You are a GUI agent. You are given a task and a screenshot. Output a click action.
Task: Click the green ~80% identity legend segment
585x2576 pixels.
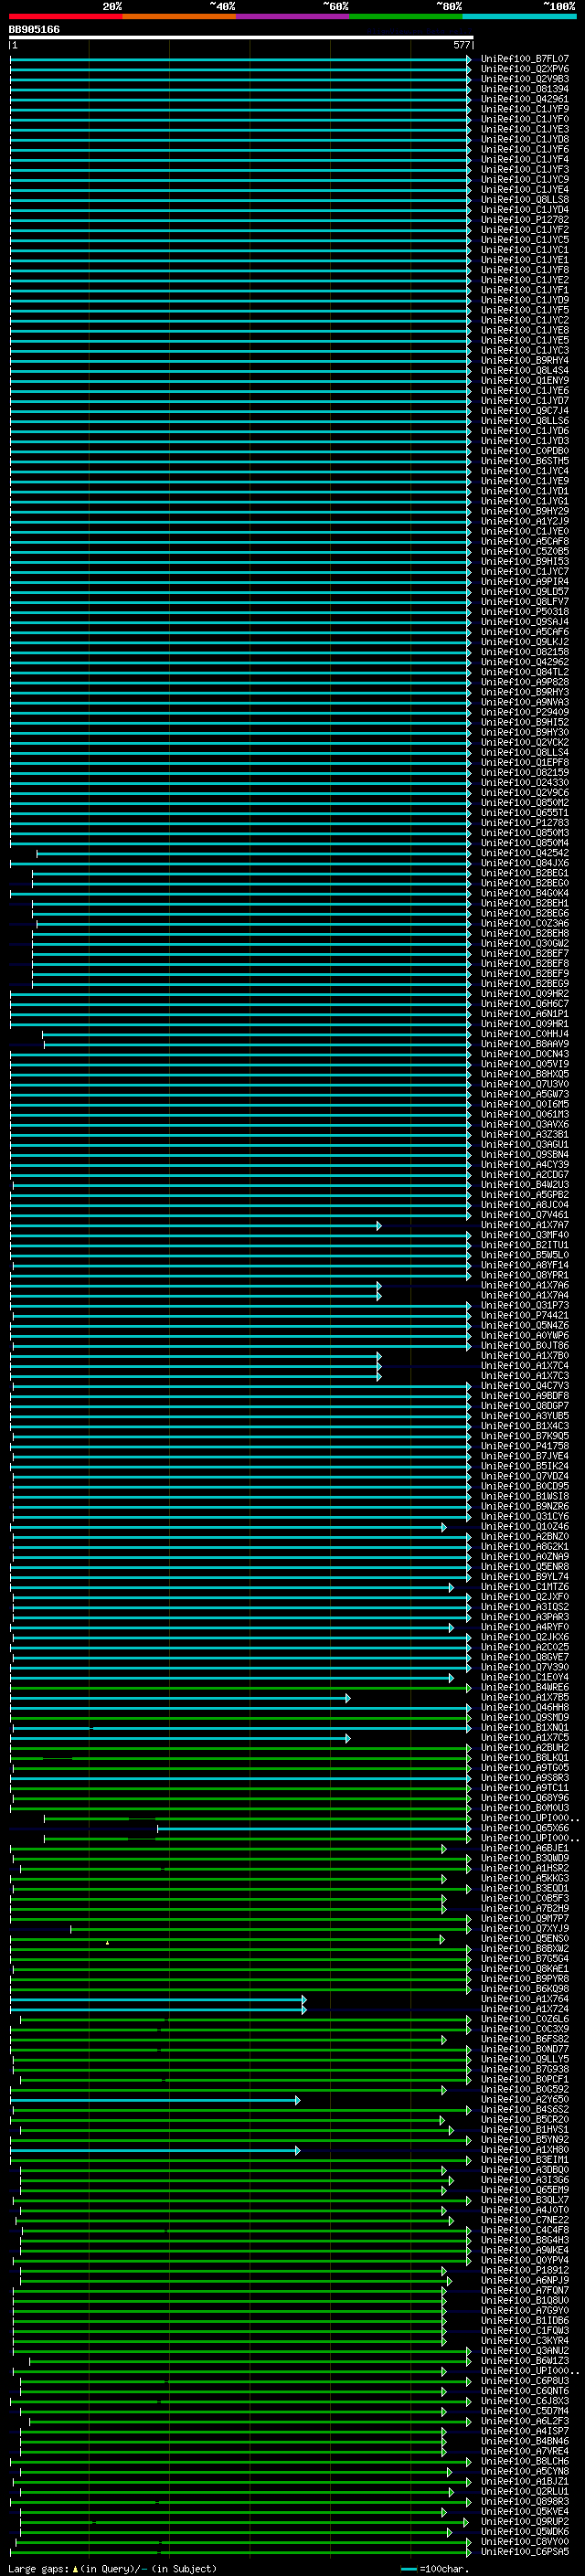pos(406,16)
